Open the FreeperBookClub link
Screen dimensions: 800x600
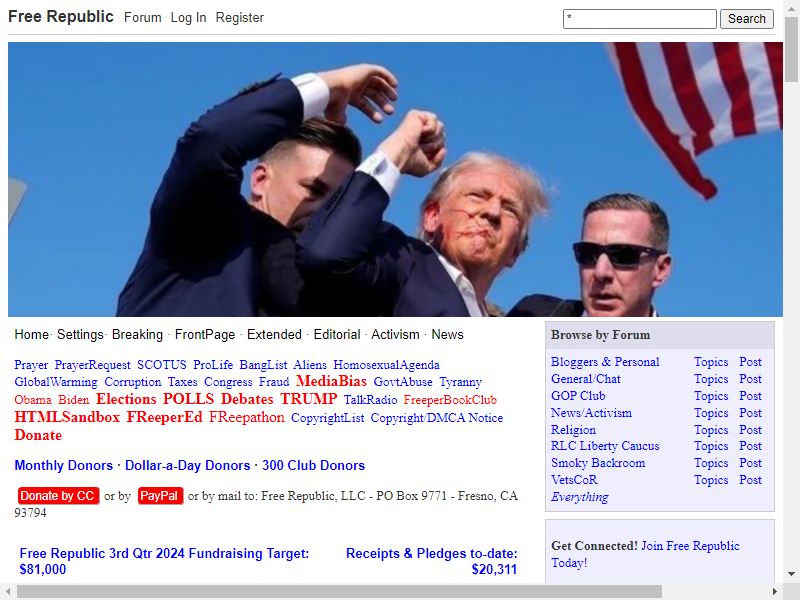[450, 400]
